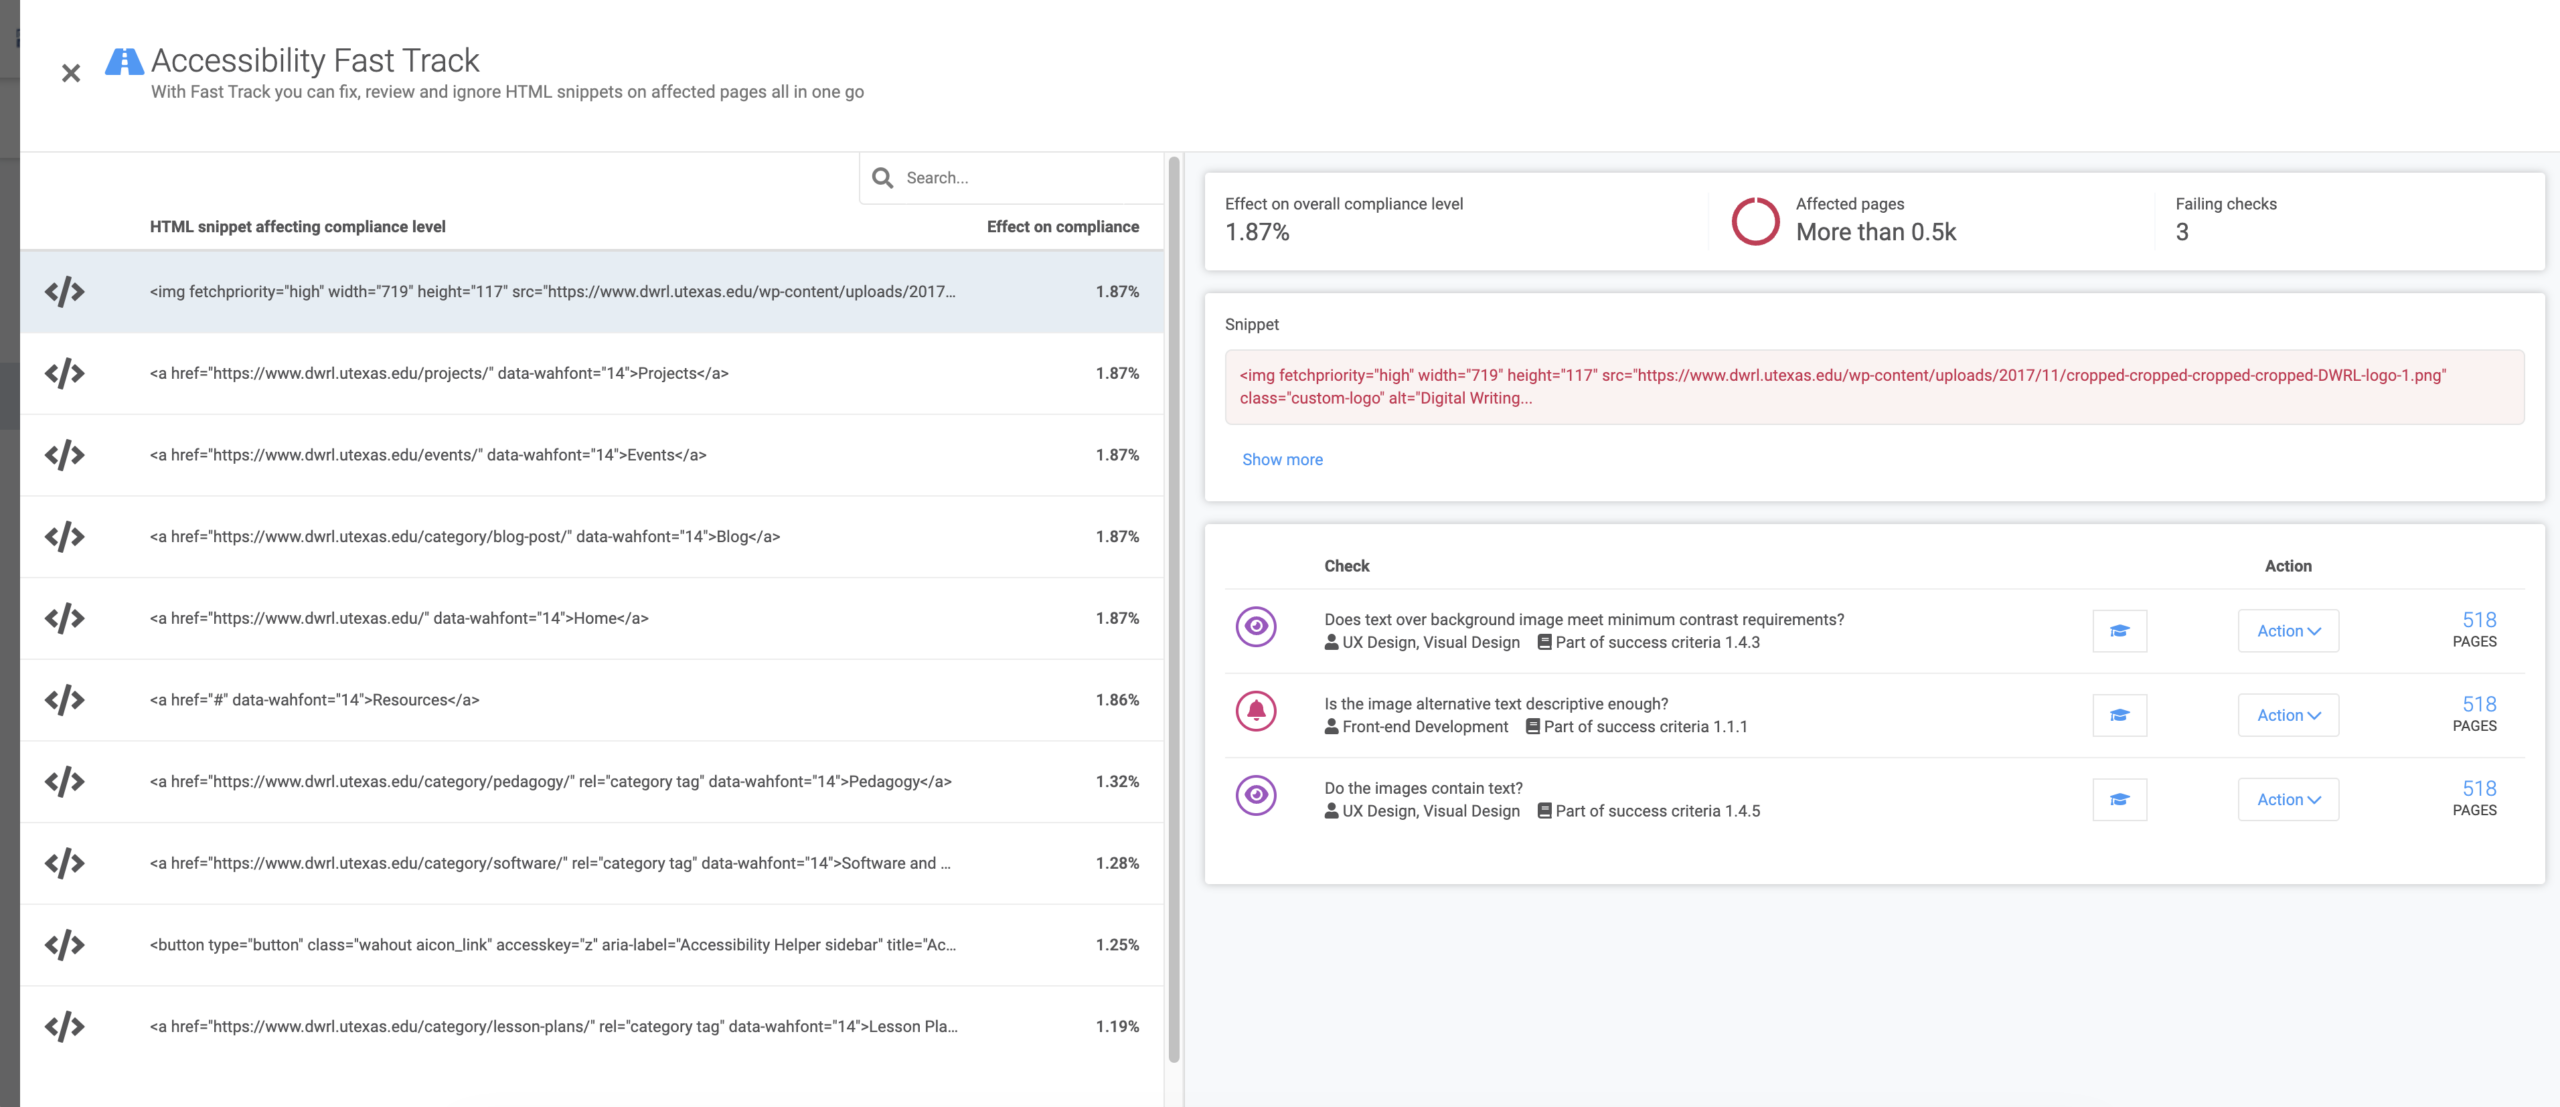Click the eye icon on images contain text check
The width and height of the screenshot is (2560, 1107).
click(1256, 796)
